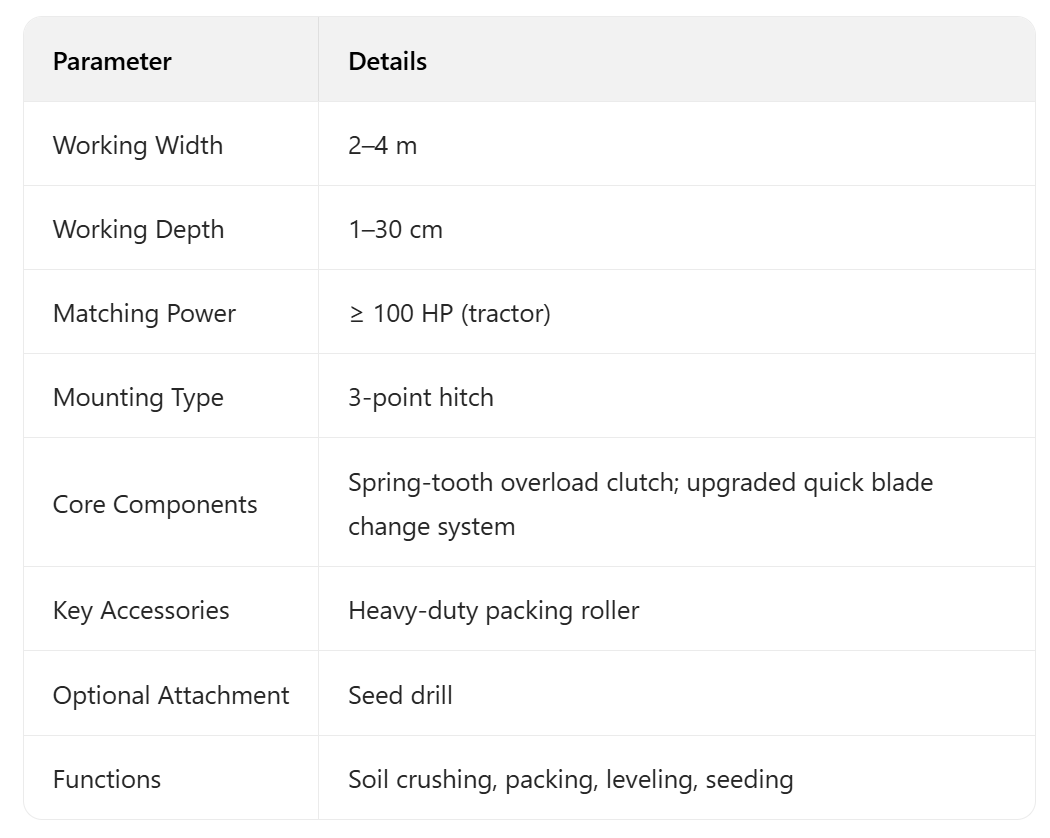Click the ≥ 100 HP value
The height and width of the screenshot is (838, 1050).
tap(400, 313)
